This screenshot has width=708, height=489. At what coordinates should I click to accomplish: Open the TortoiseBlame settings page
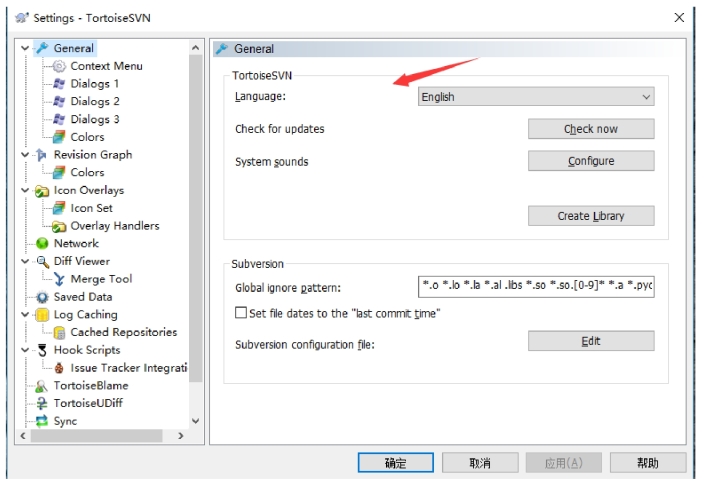[x=91, y=386]
